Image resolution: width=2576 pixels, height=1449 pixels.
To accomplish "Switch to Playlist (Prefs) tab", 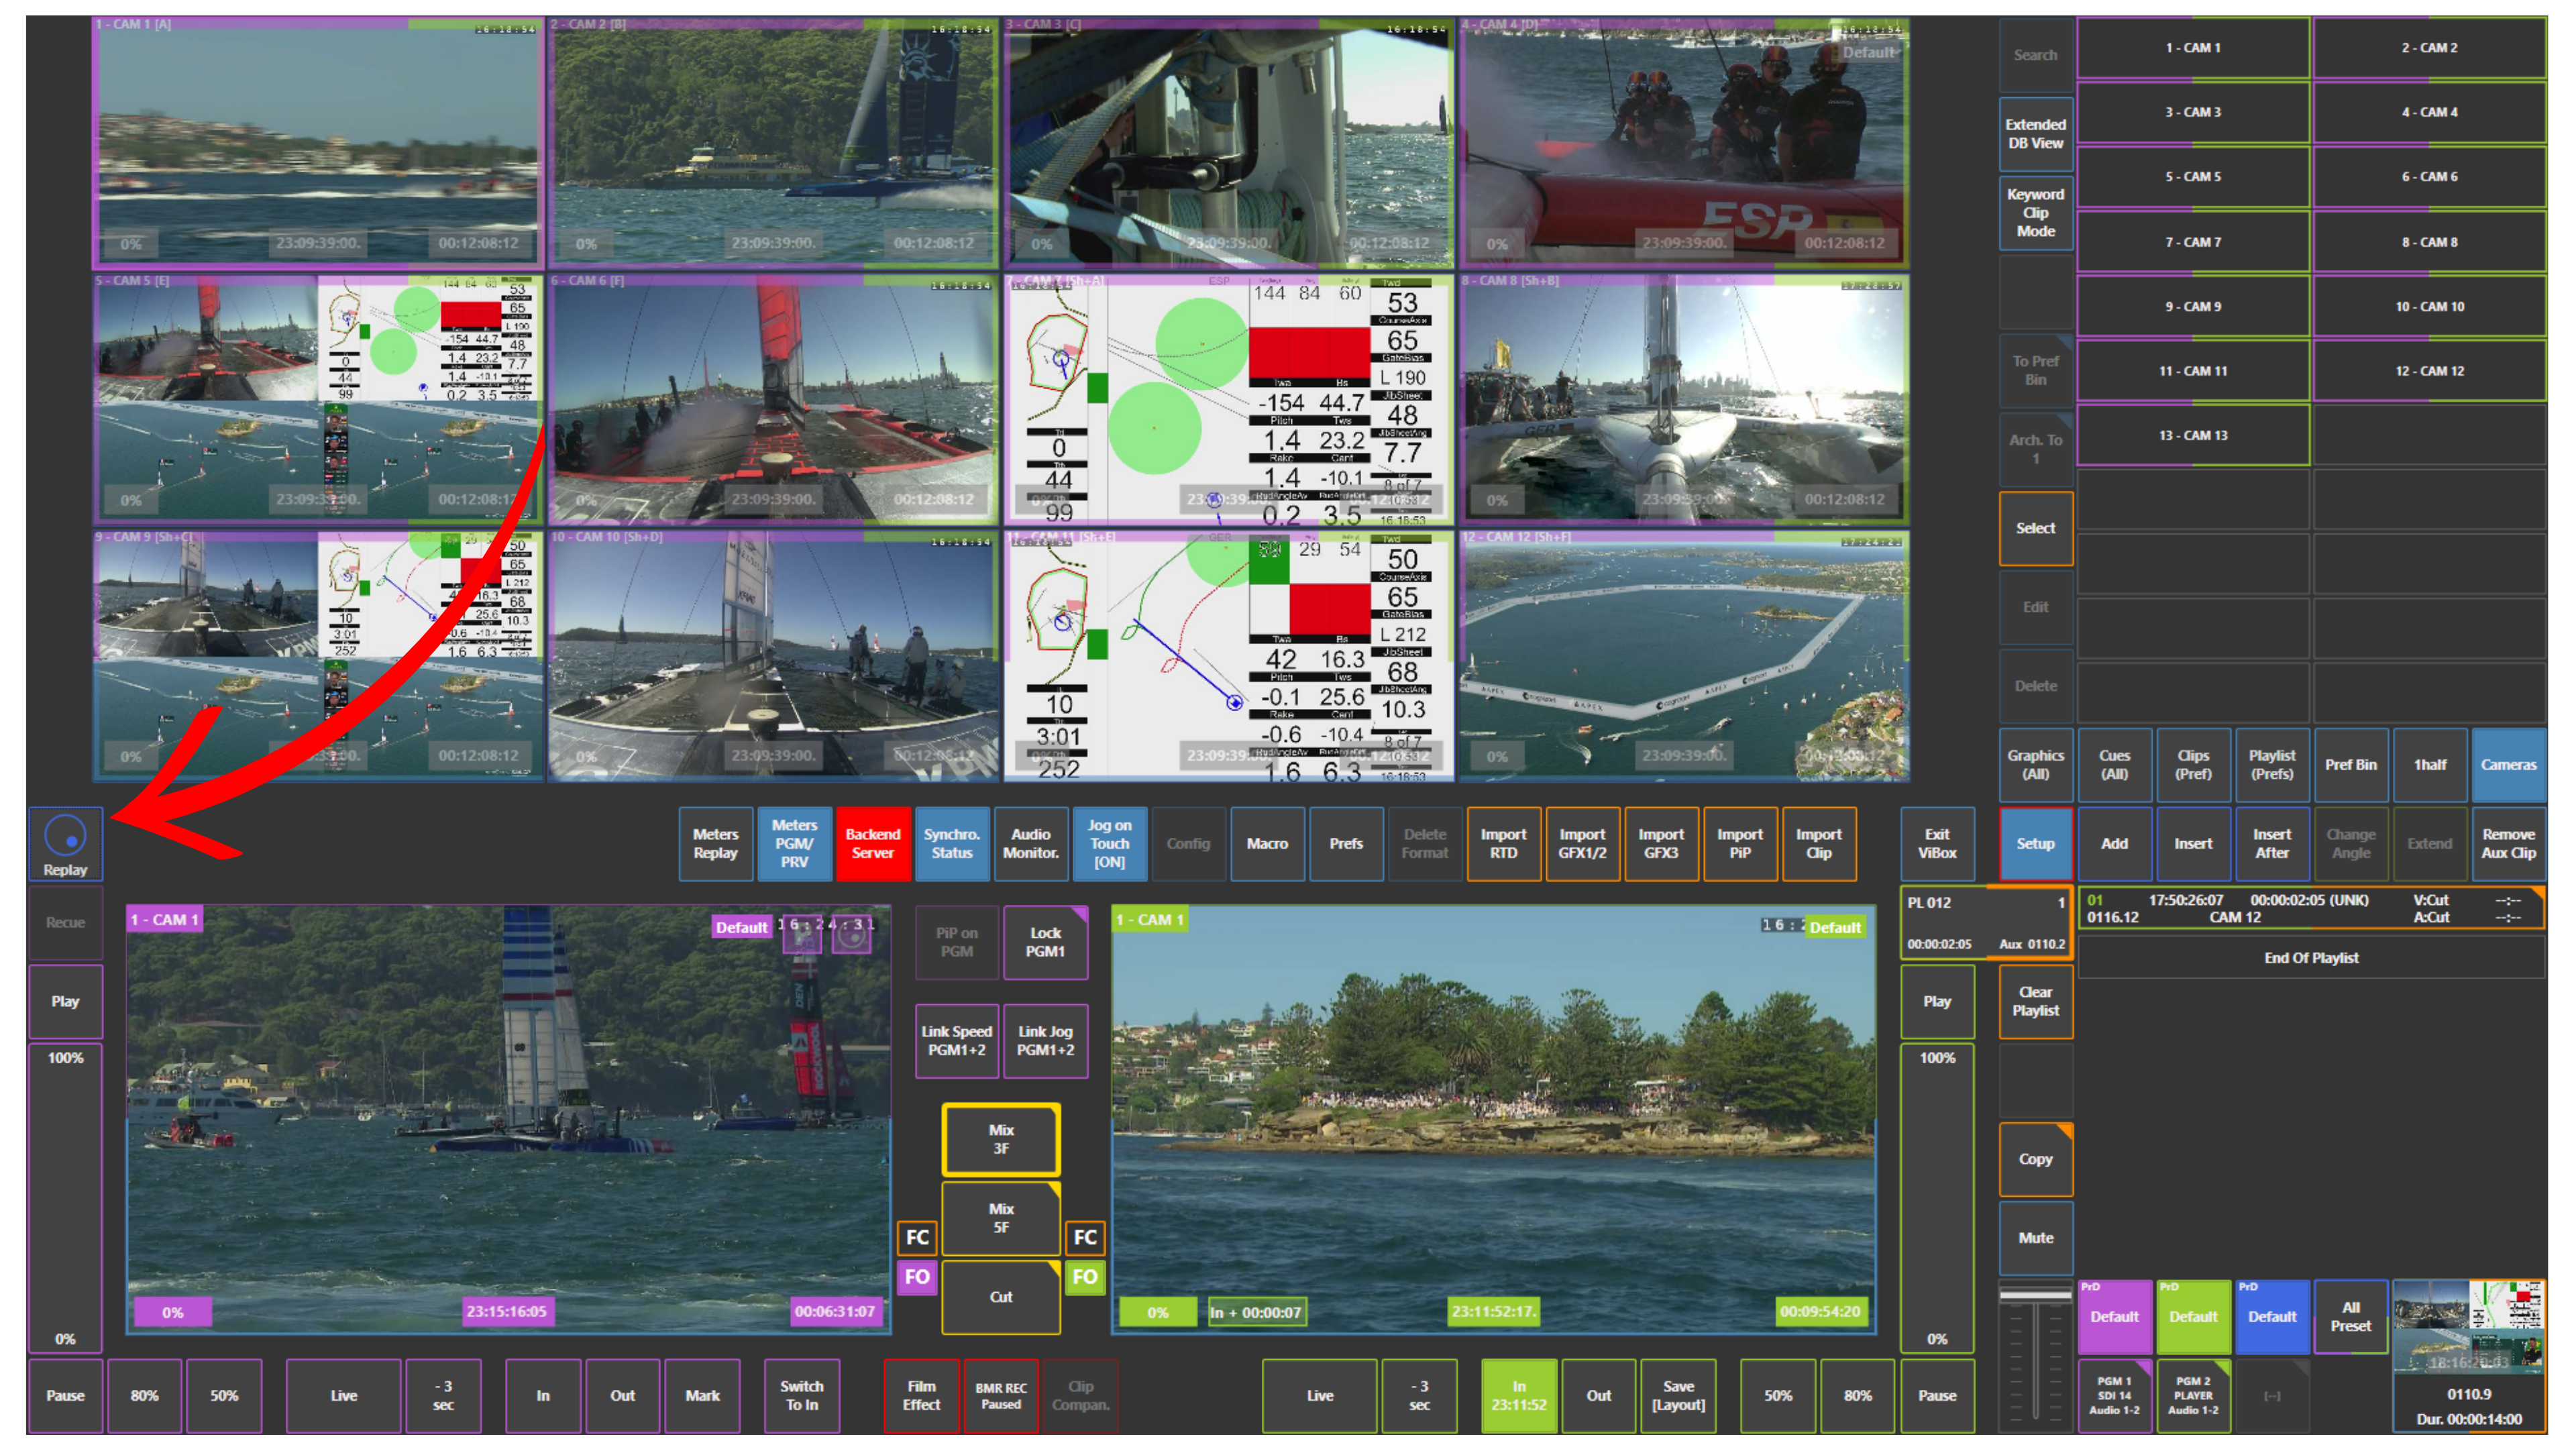I will (2272, 765).
